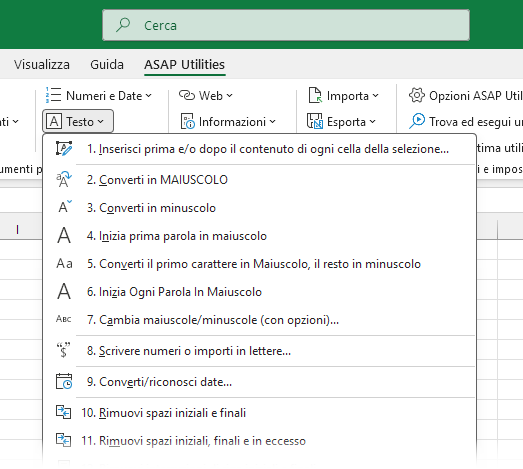
Task: Click the convert to lowercase icon
Action: 64,207
